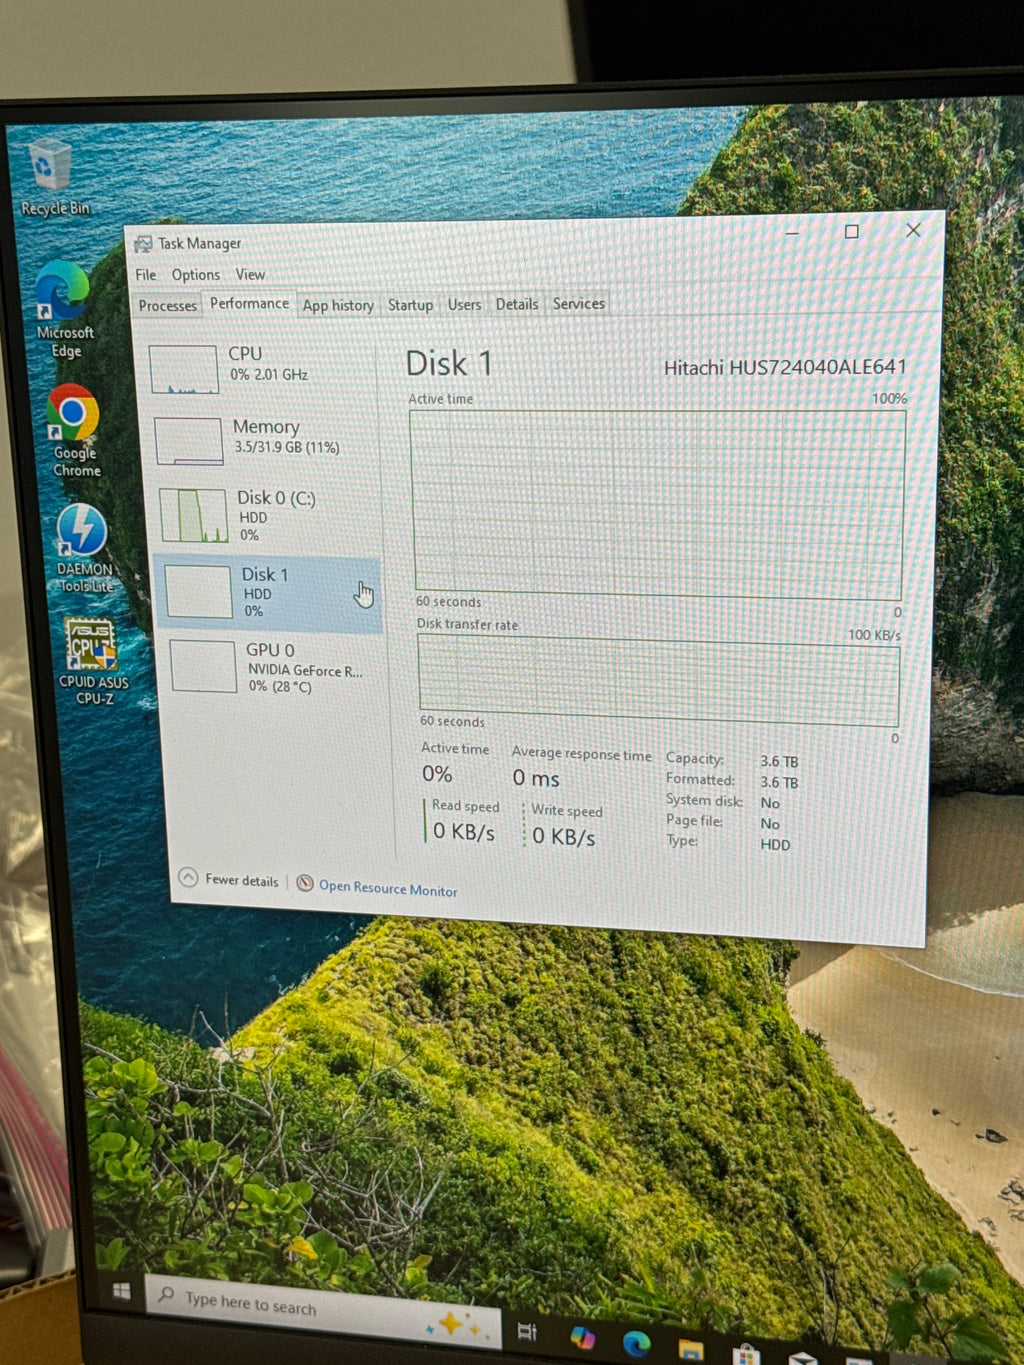Click the Task Manager title bar icon
1024x1365 pixels.
click(x=144, y=244)
